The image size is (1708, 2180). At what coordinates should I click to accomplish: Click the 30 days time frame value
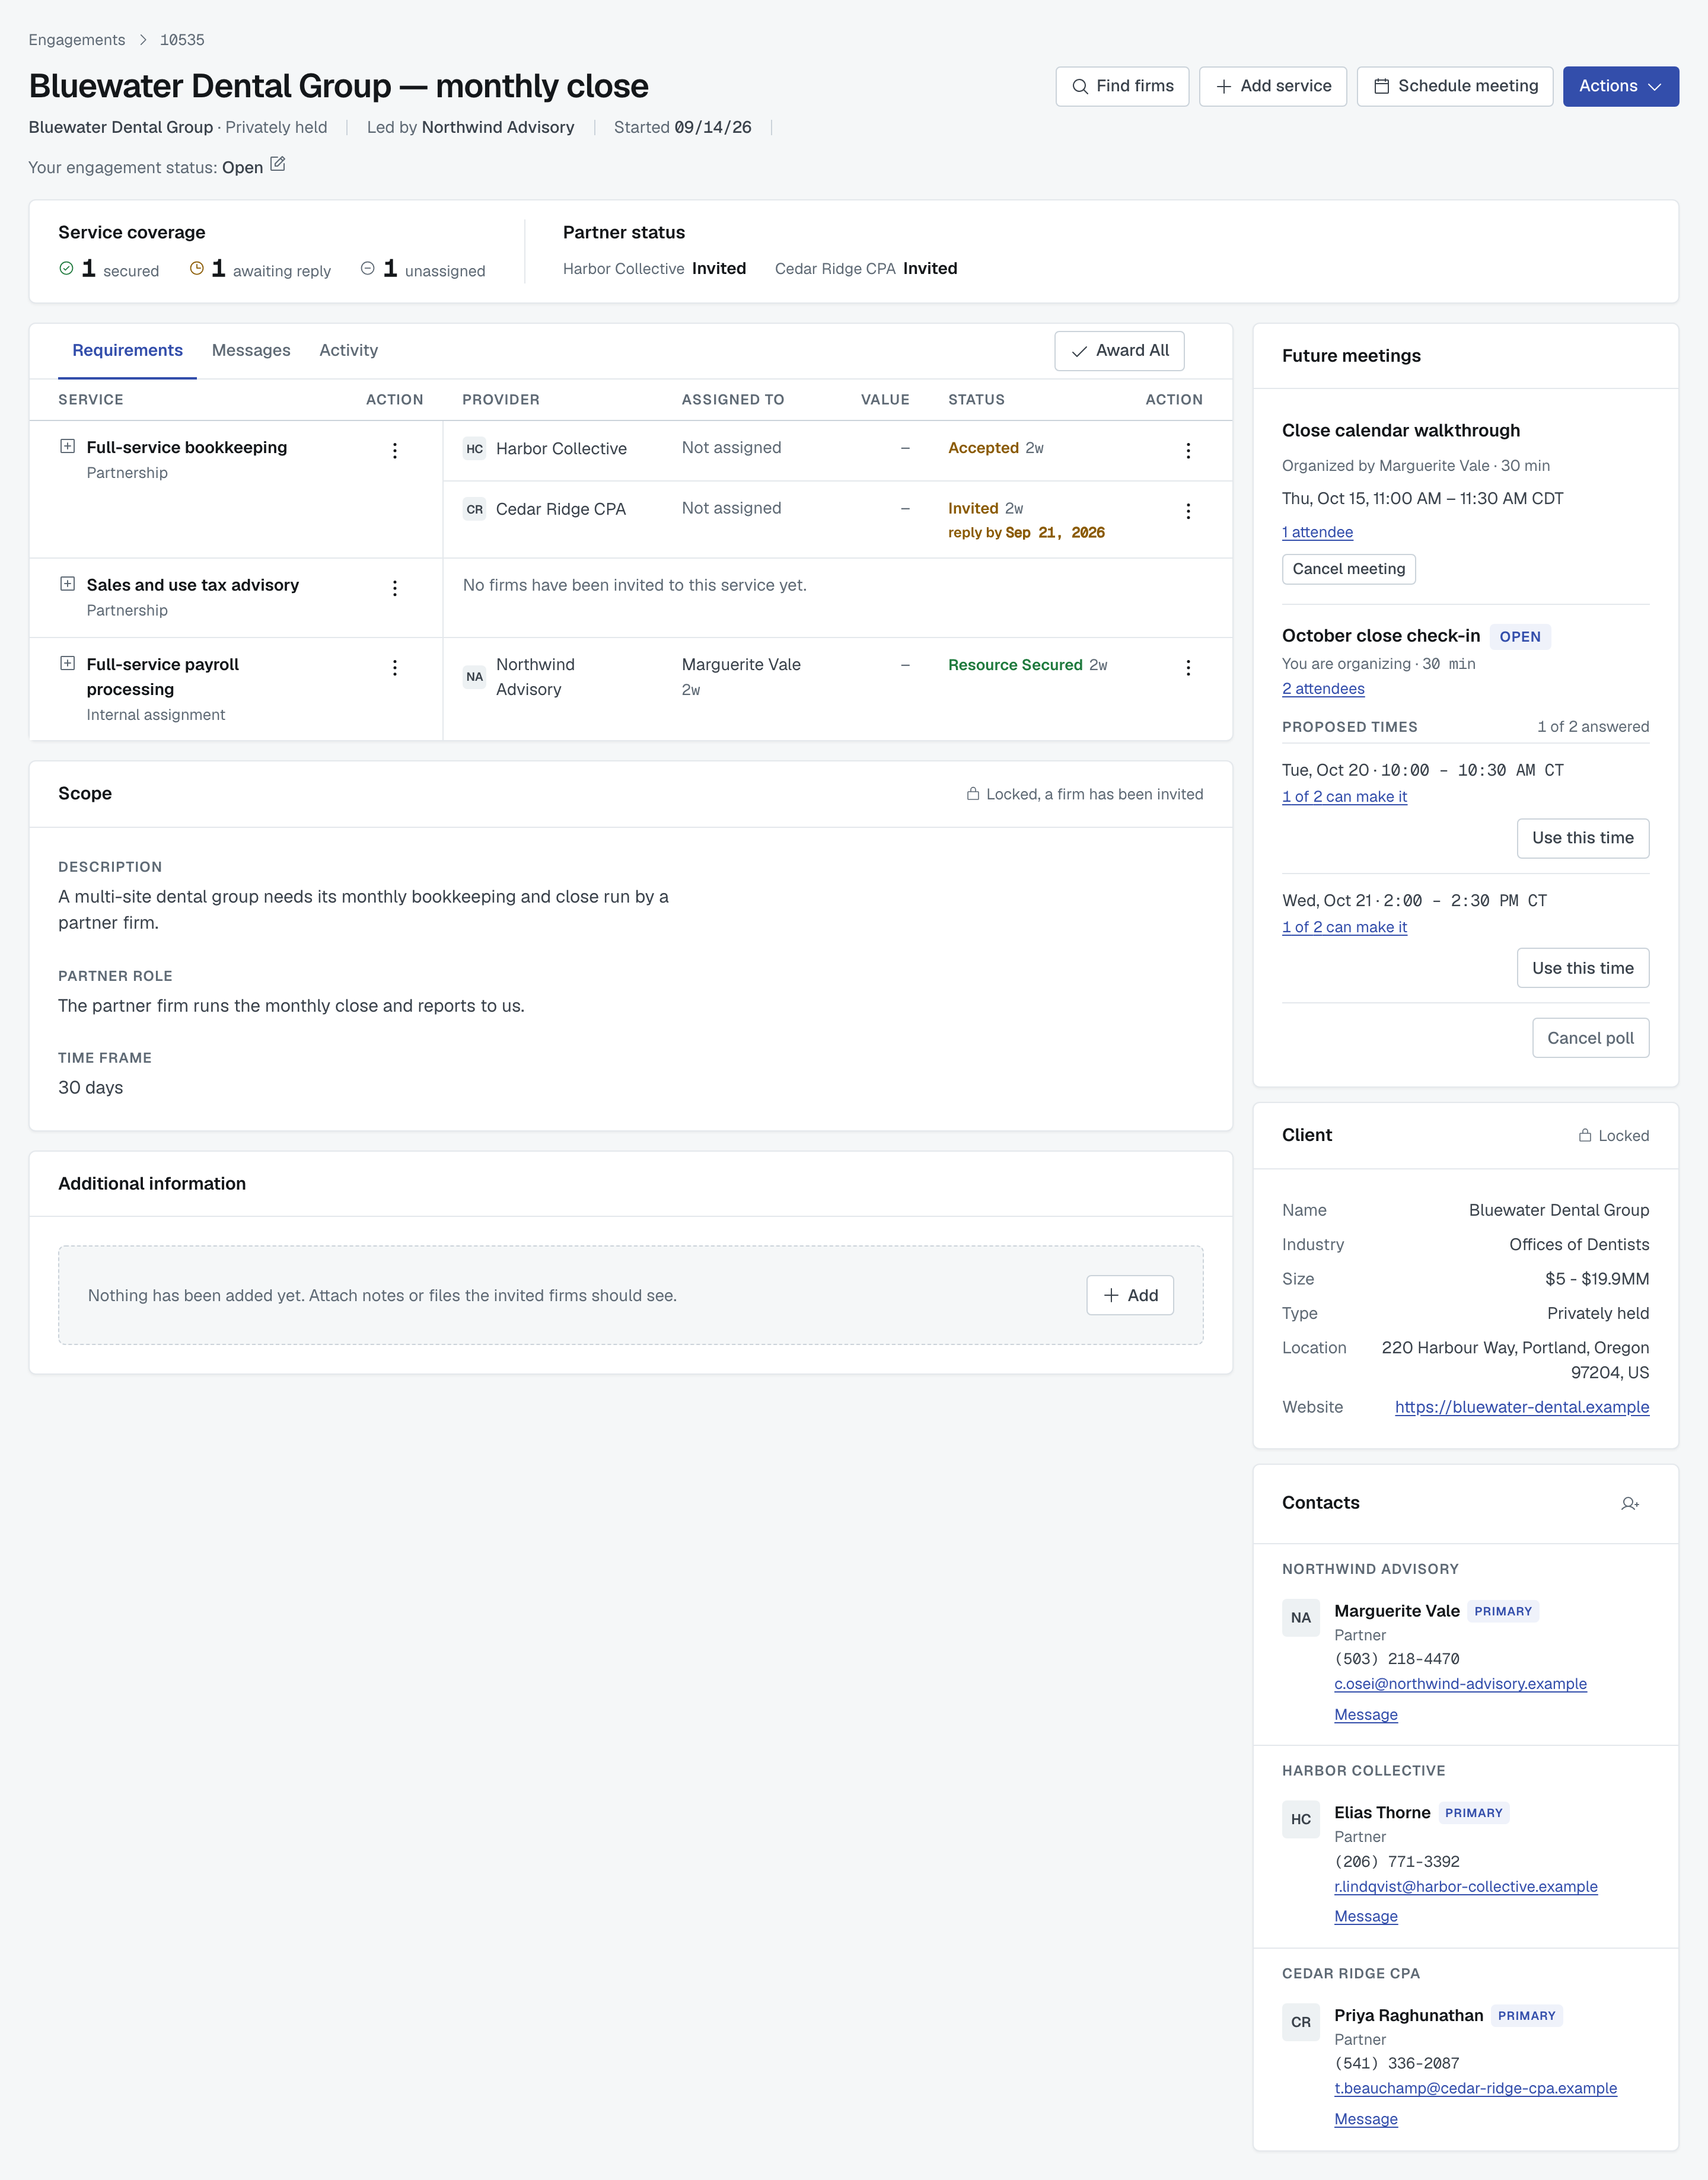(90, 1088)
